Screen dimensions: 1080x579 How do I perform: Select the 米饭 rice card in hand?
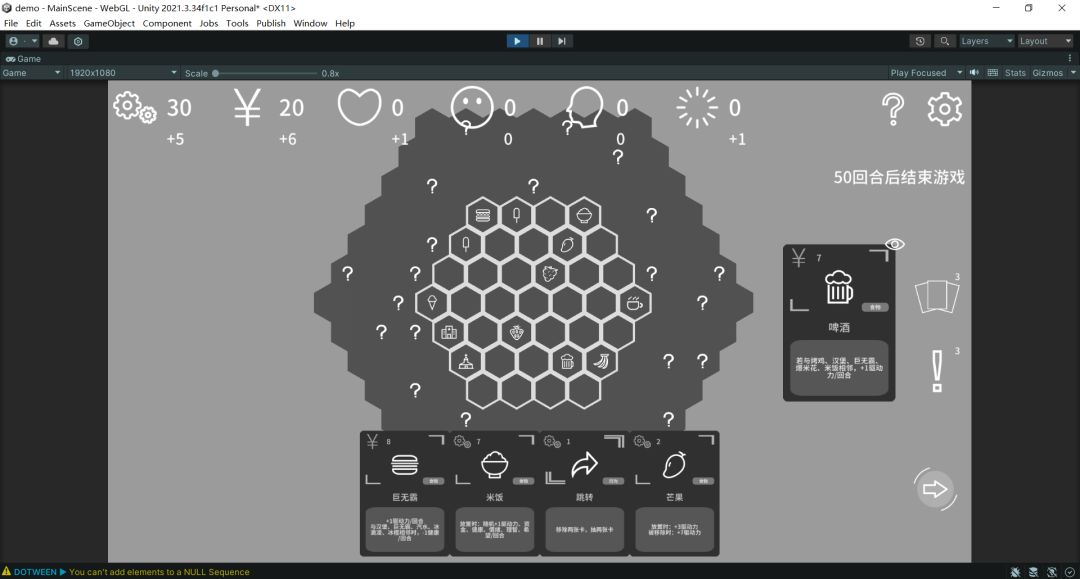(x=495, y=493)
